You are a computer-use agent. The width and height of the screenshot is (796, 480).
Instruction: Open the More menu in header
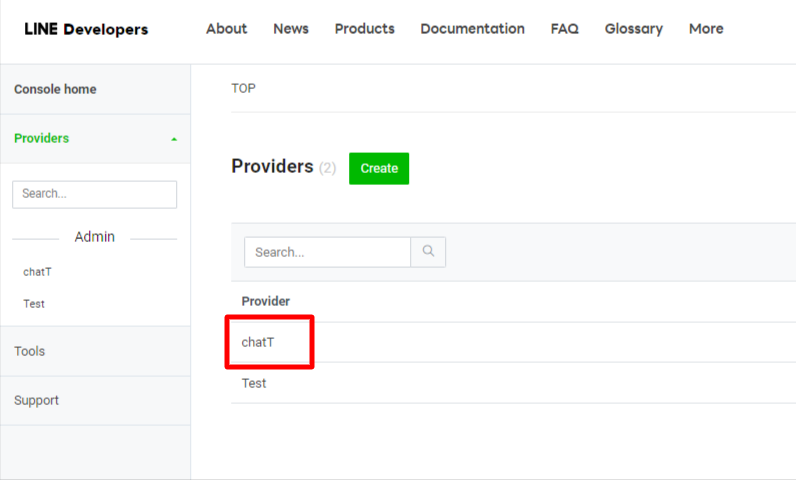point(705,29)
